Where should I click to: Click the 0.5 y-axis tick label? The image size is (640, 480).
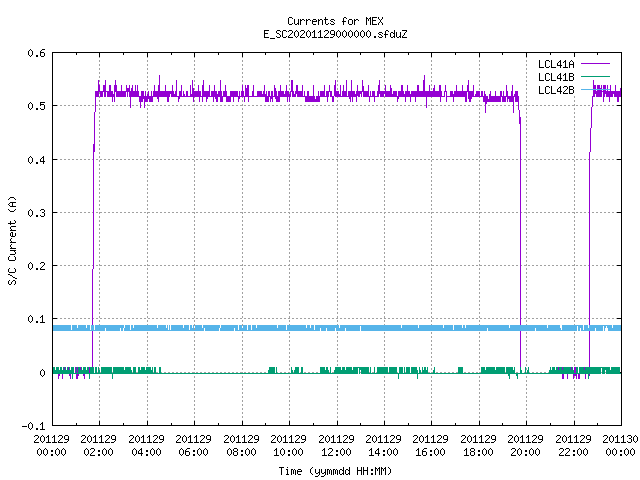click(36, 106)
